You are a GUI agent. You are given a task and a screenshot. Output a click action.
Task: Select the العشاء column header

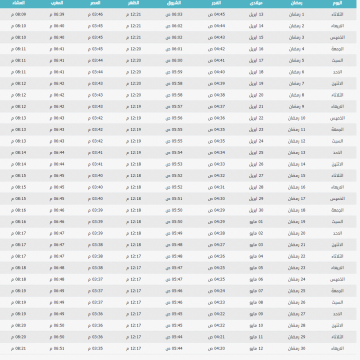point(18,3)
